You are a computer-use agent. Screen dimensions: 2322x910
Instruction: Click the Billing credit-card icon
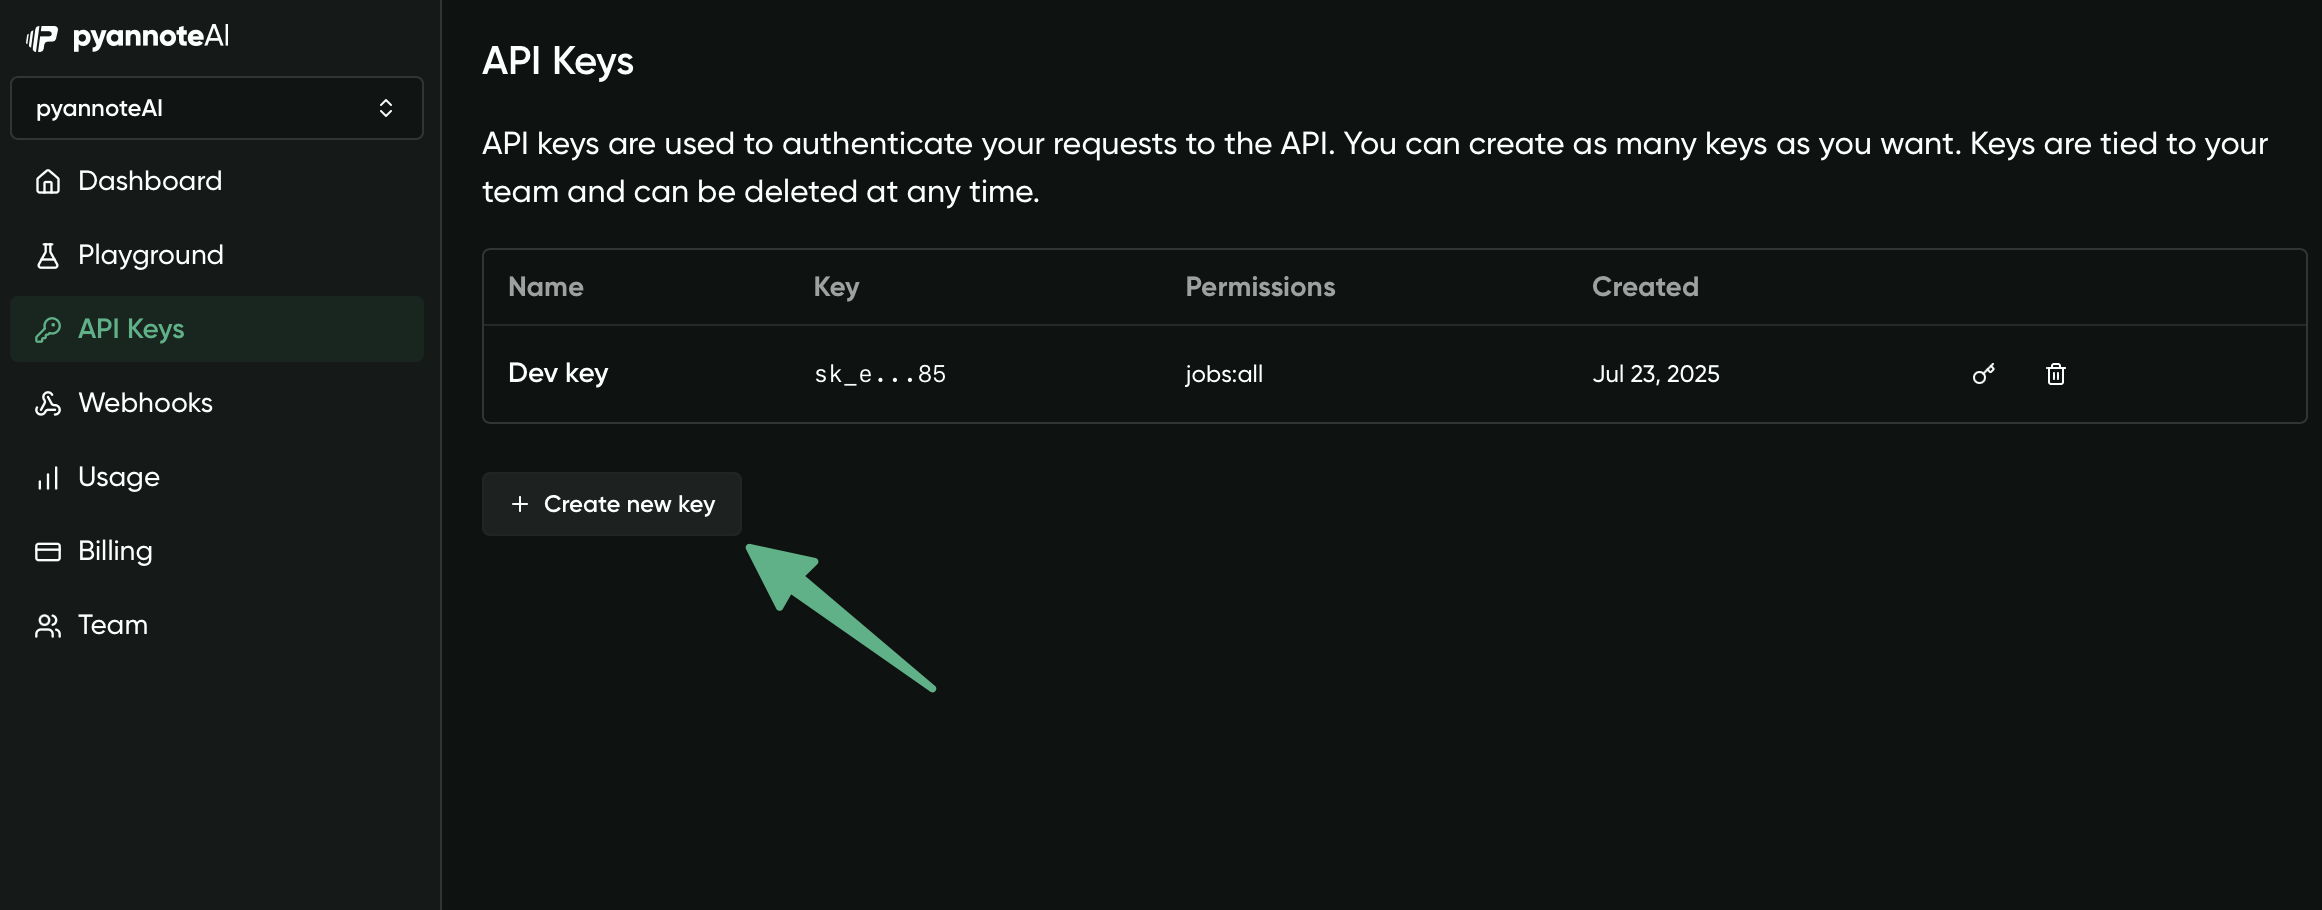point(47,550)
